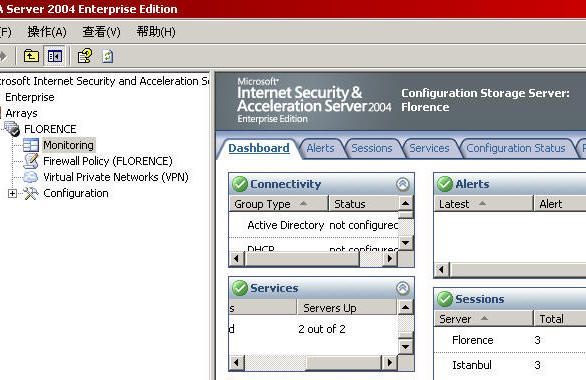
Task: Click Connectivity list scroll down arrow
Action: point(405,243)
